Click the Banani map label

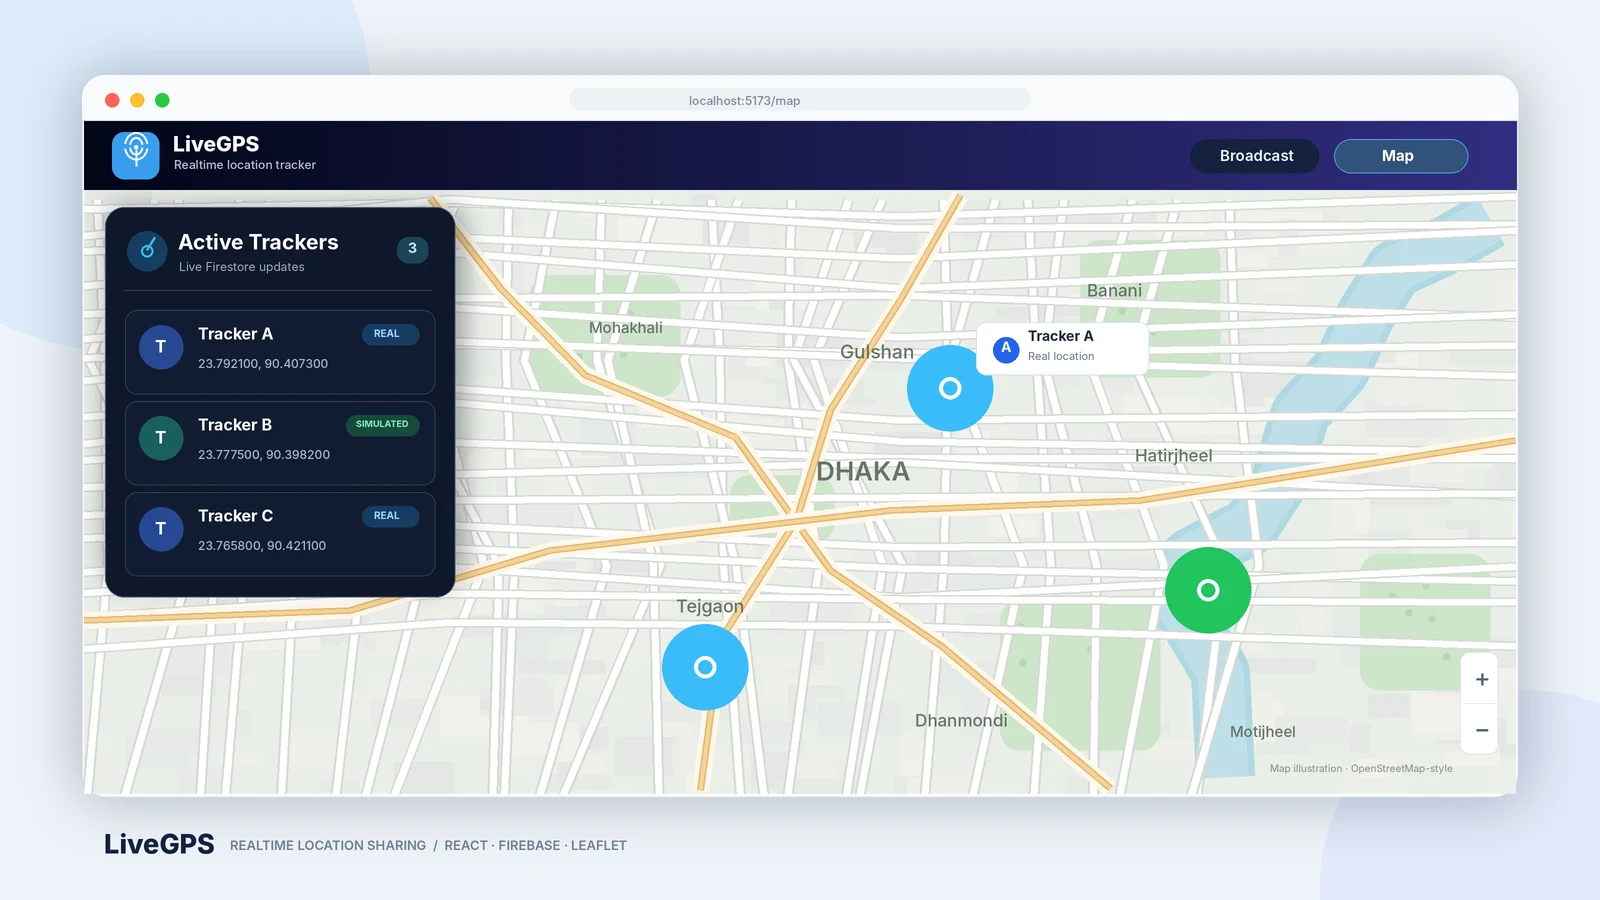click(x=1114, y=291)
